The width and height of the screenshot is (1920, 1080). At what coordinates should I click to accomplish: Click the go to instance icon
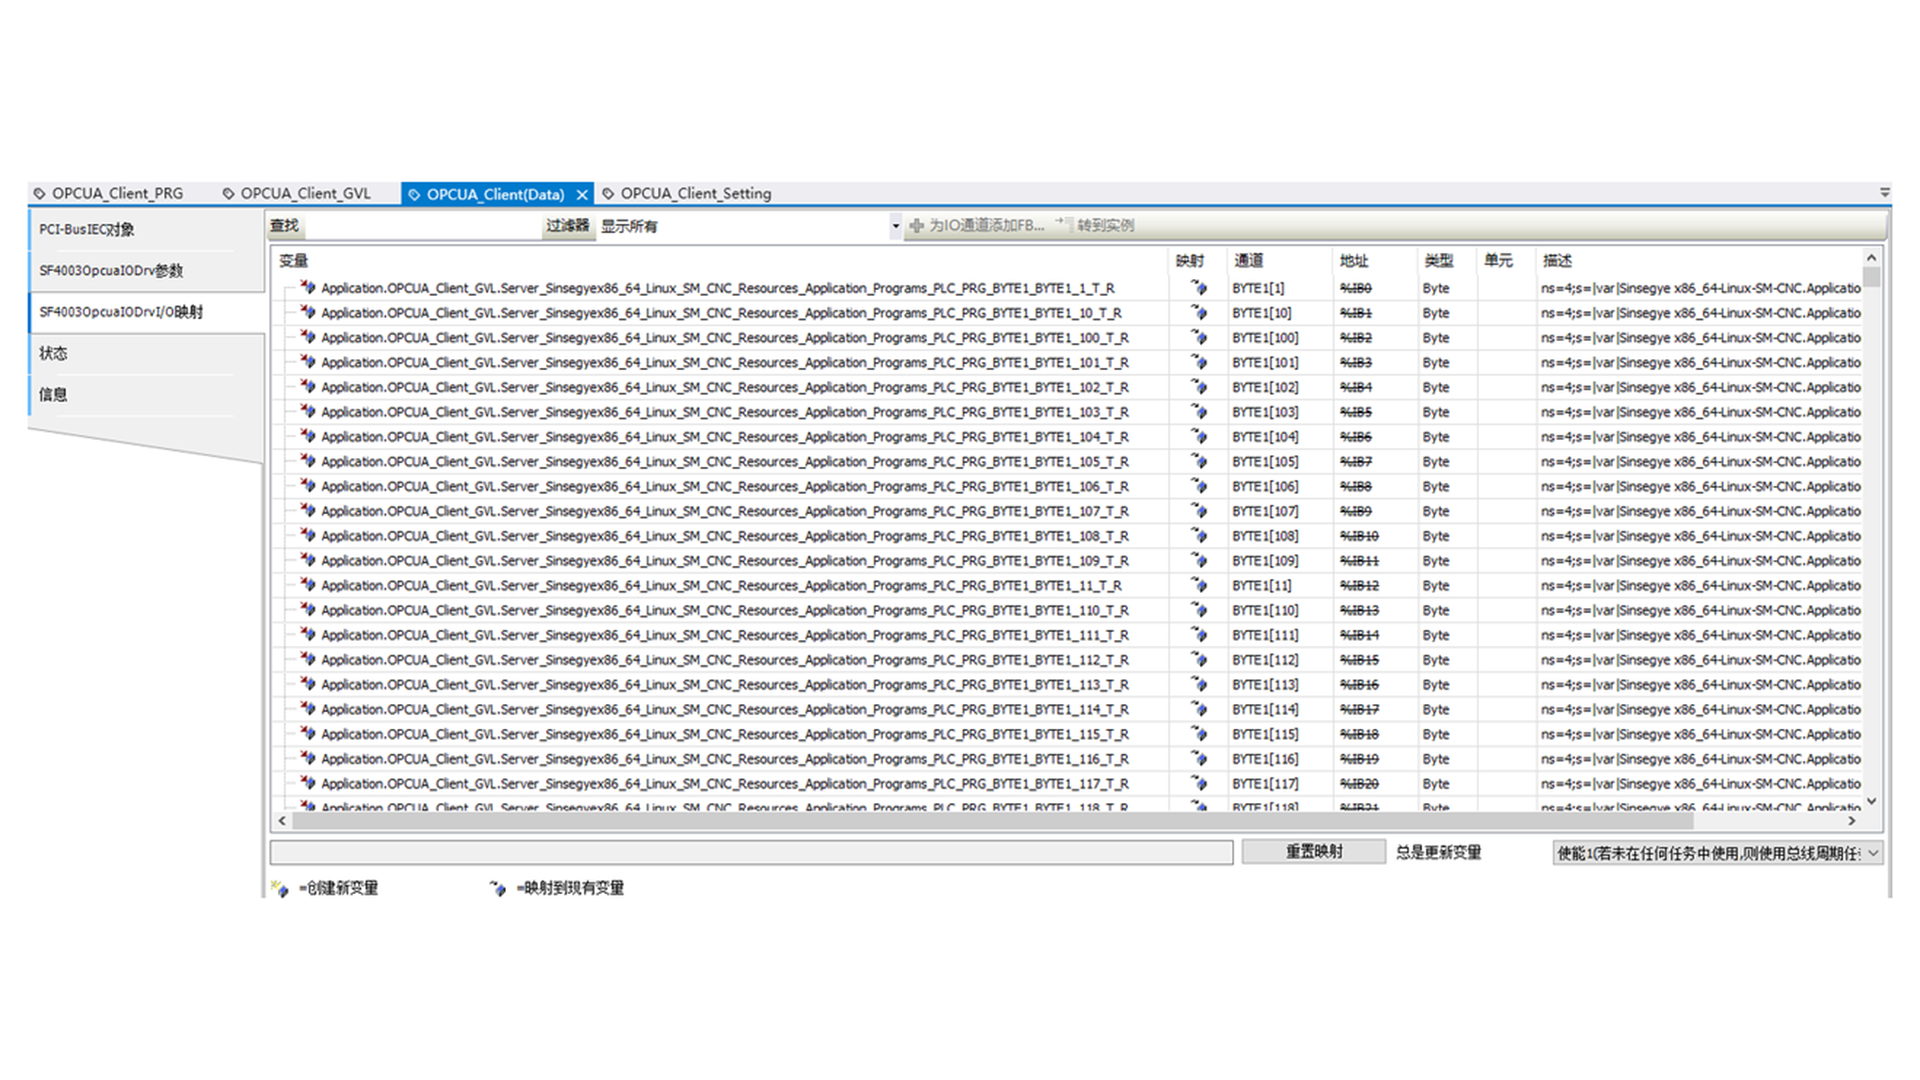(x=1064, y=224)
